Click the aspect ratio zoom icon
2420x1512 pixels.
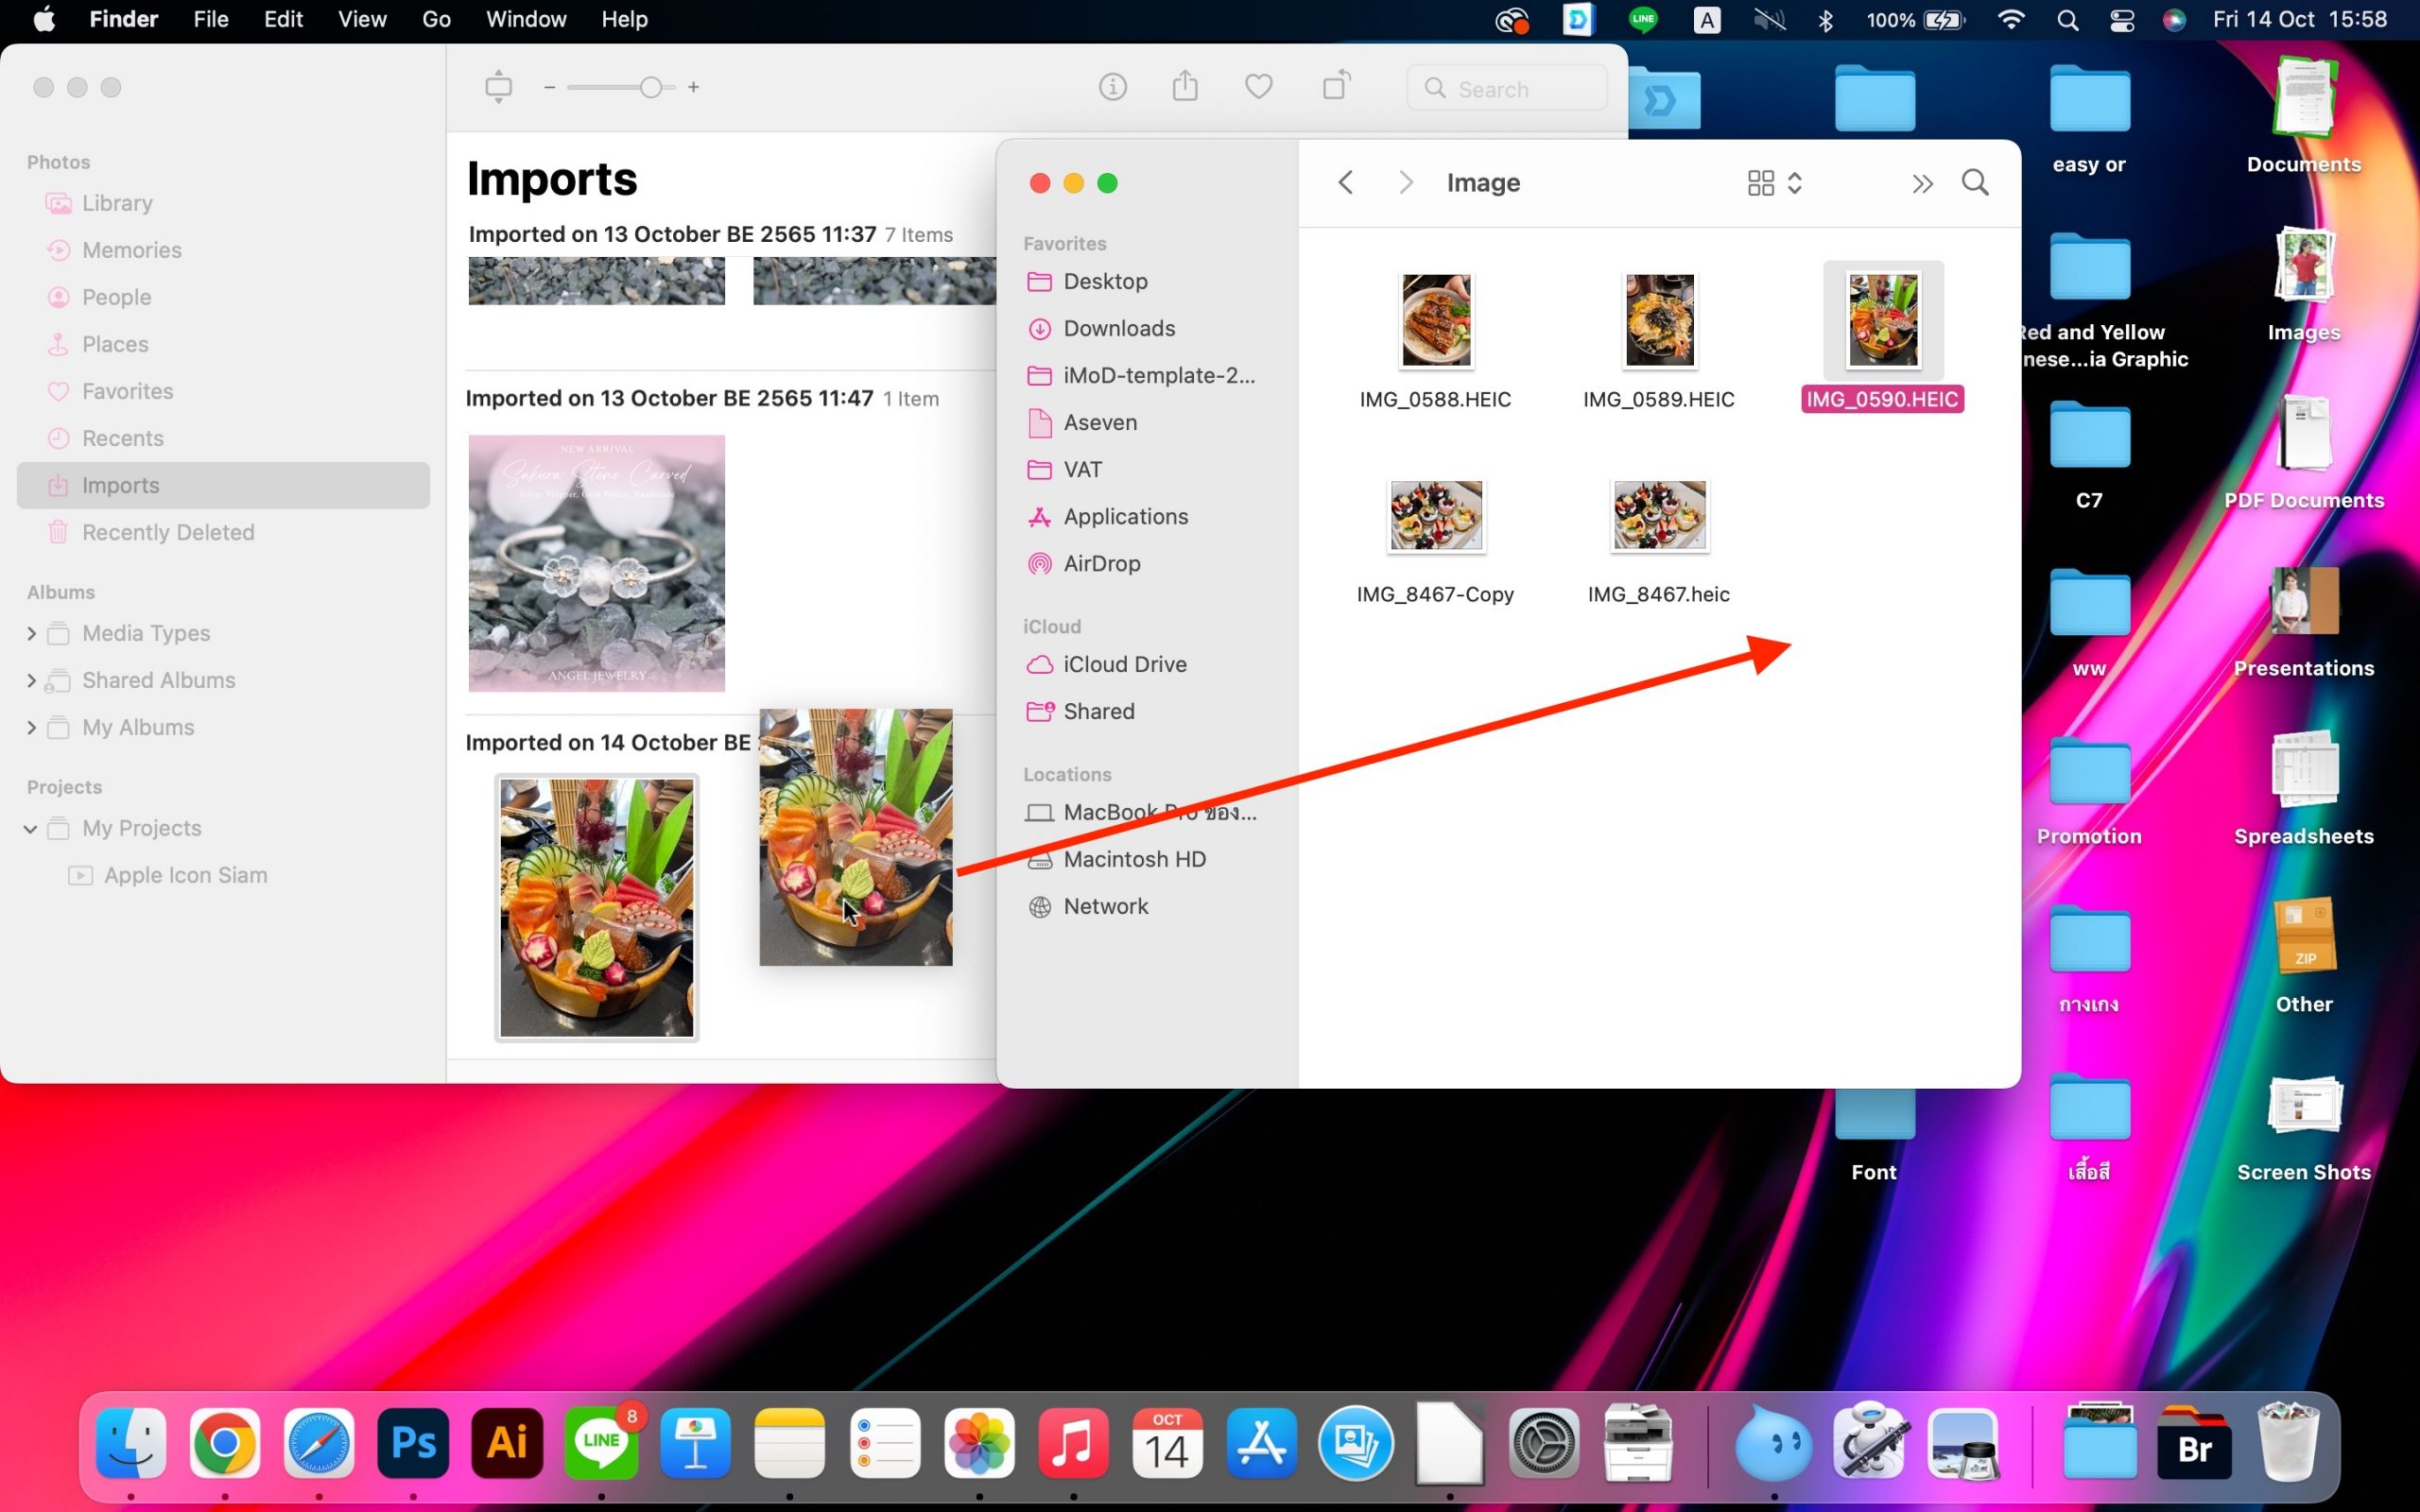click(x=498, y=87)
